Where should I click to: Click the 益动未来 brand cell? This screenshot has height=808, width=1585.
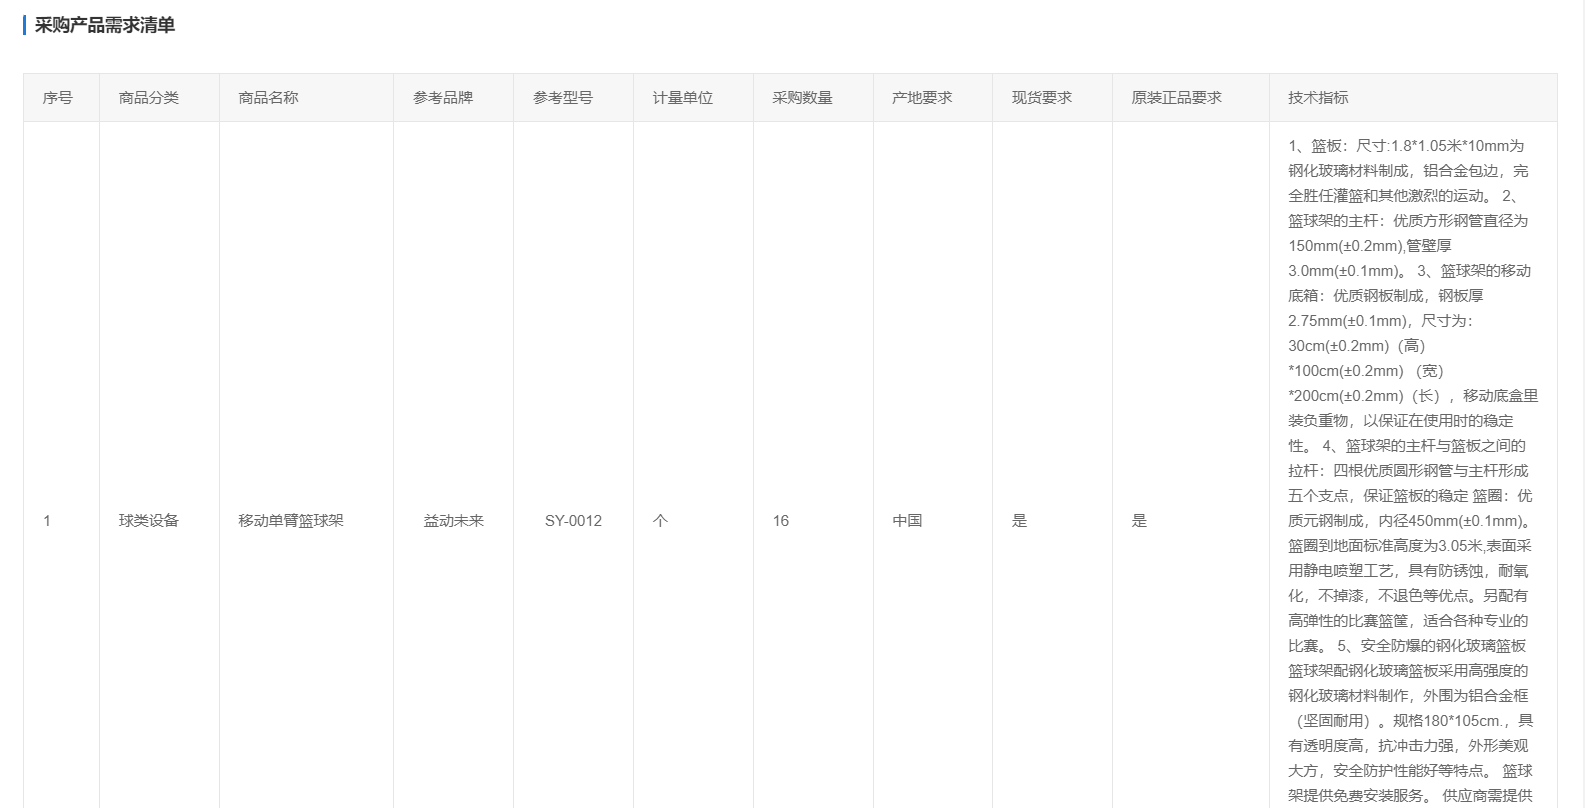pyautogui.click(x=453, y=521)
